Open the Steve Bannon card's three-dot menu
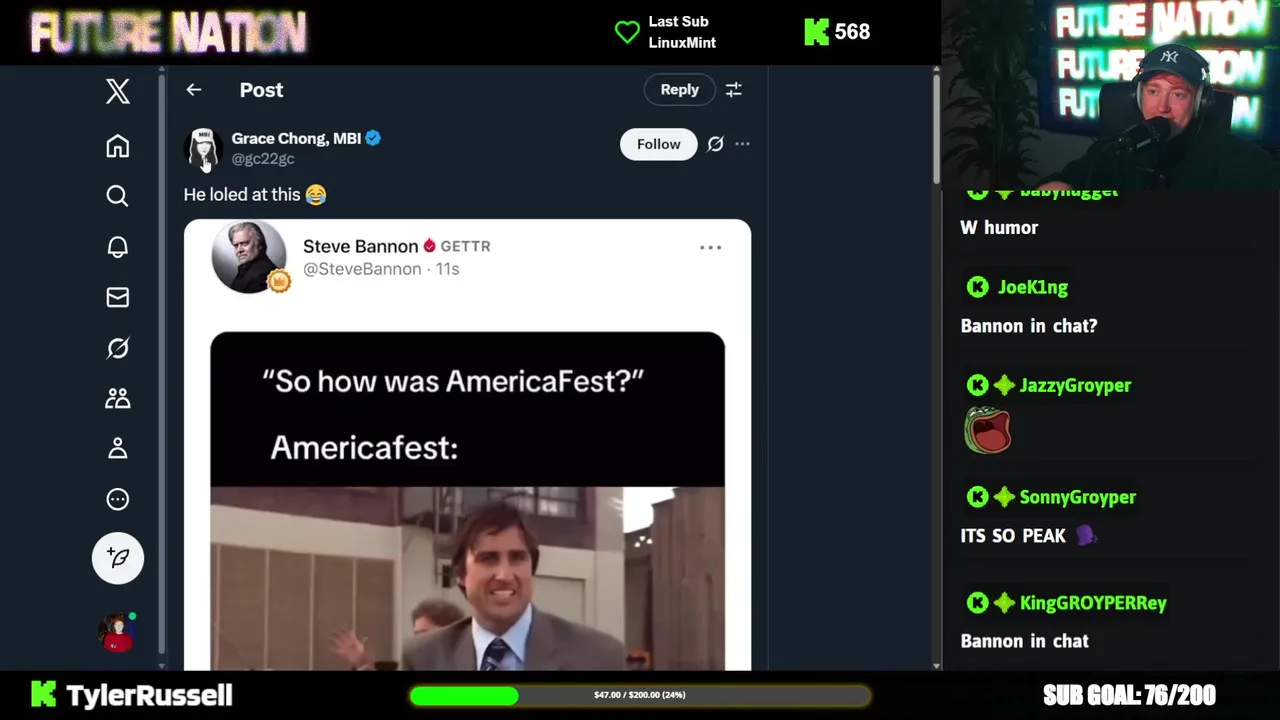 [x=710, y=247]
